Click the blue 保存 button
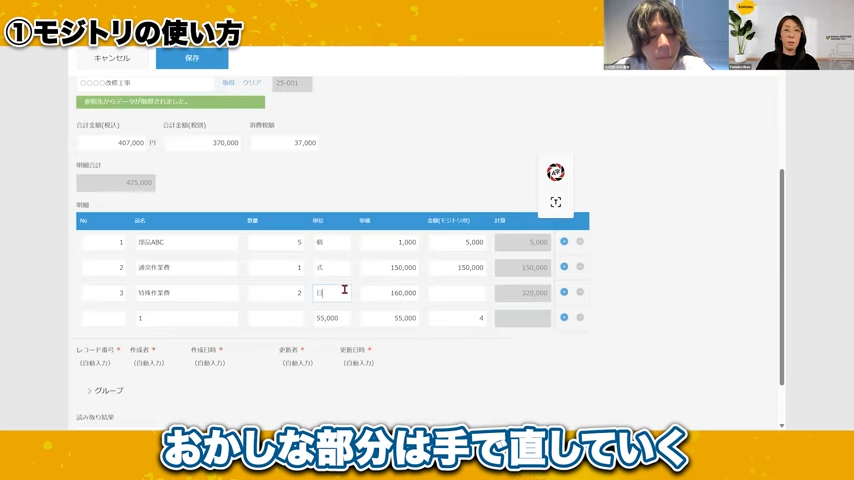854x480 pixels. click(192, 58)
